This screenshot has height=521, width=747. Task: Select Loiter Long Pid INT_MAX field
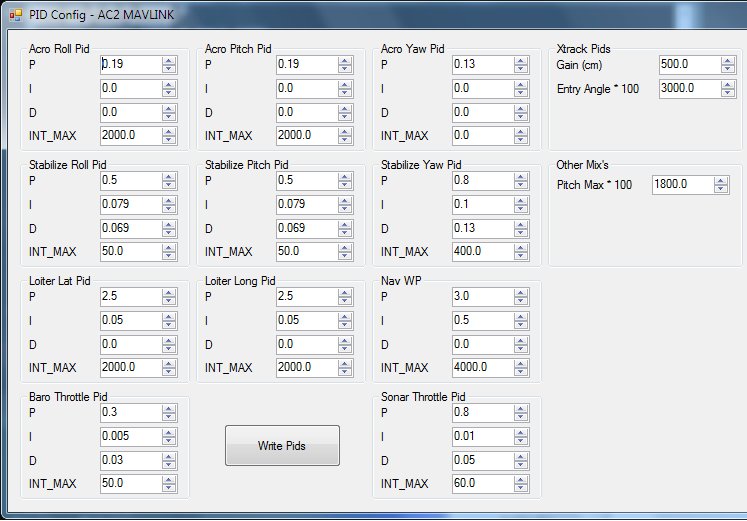click(x=304, y=367)
